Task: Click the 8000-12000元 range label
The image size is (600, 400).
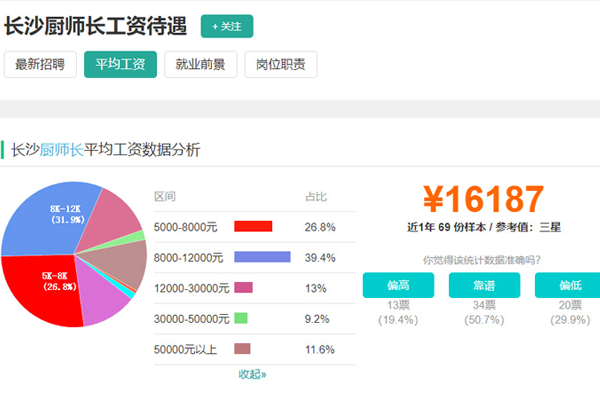Action: pos(189,257)
